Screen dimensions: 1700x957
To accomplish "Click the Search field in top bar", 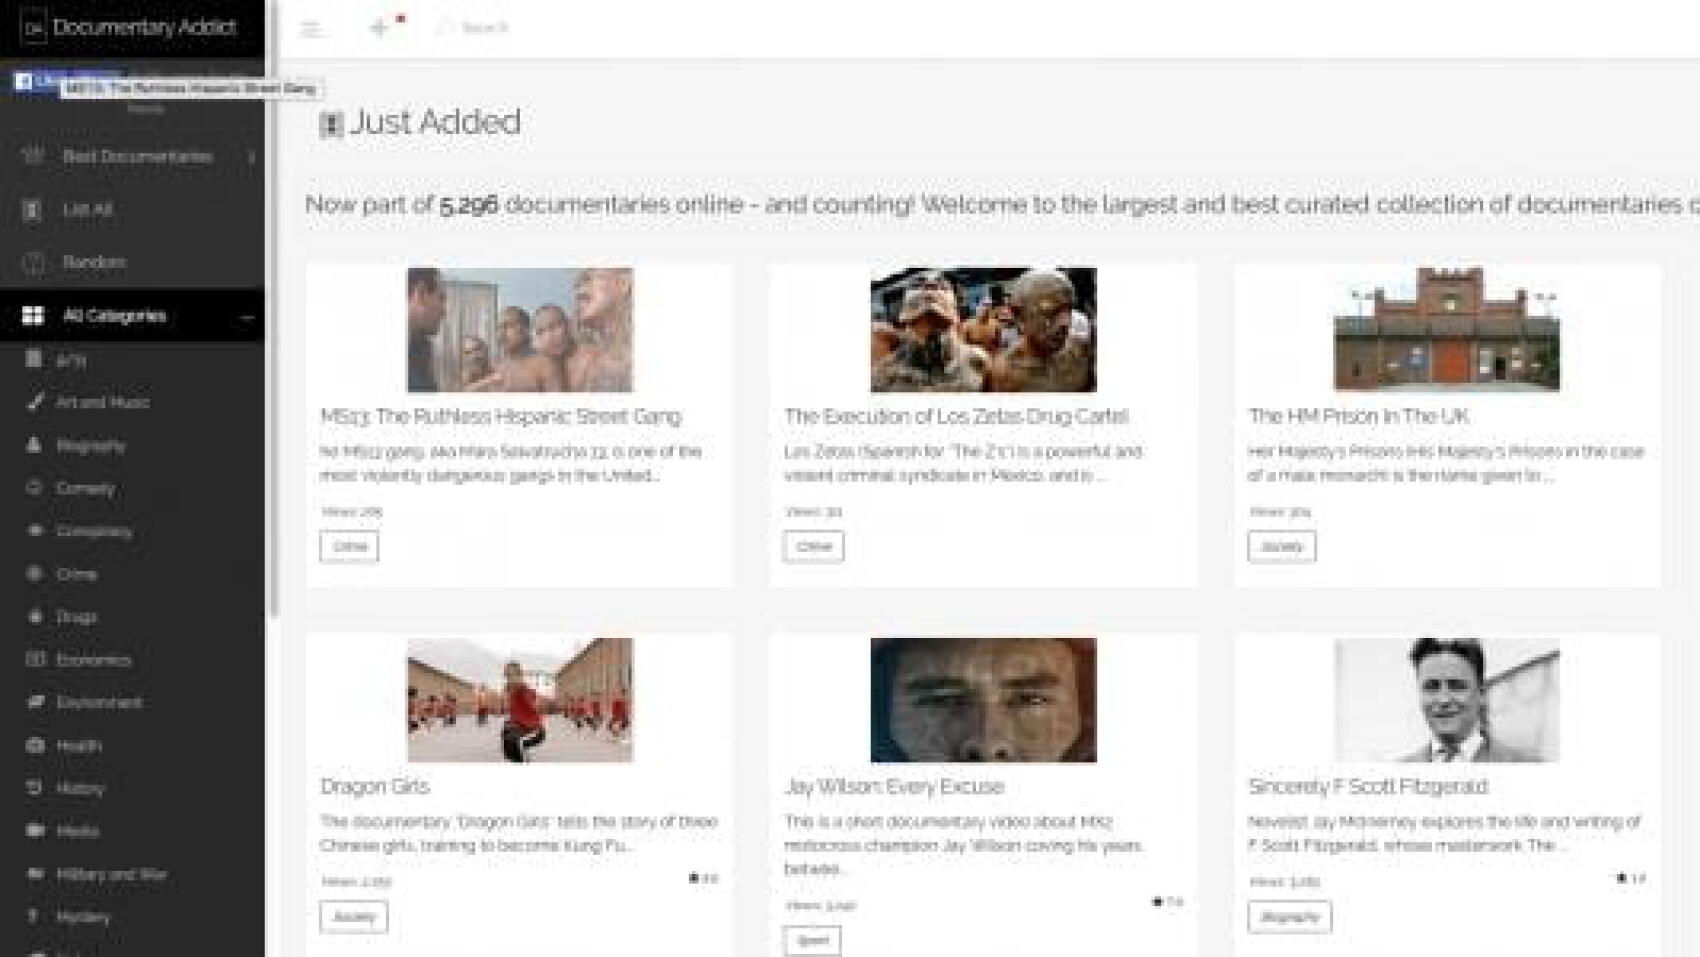I will (485, 28).
